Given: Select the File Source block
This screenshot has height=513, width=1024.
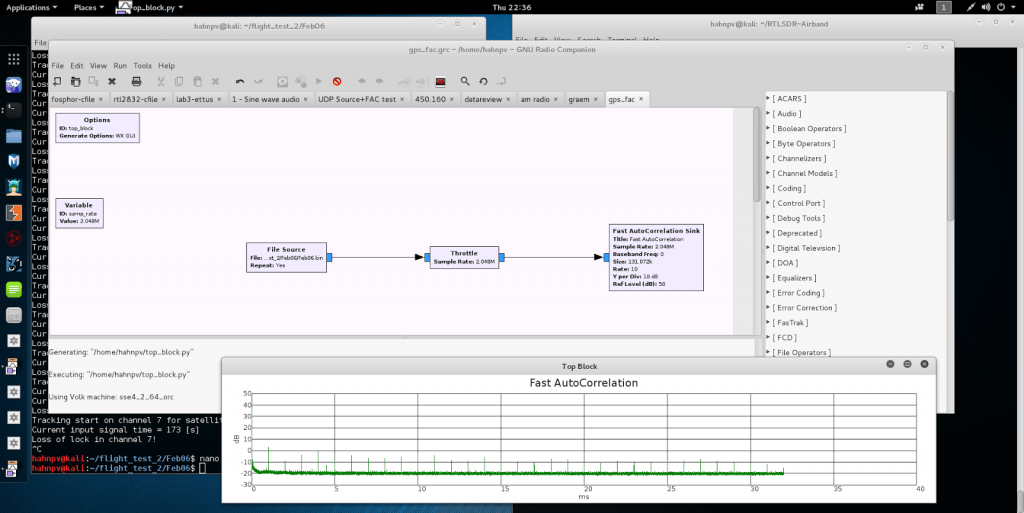Looking at the screenshot, I should tap(286, 257).
